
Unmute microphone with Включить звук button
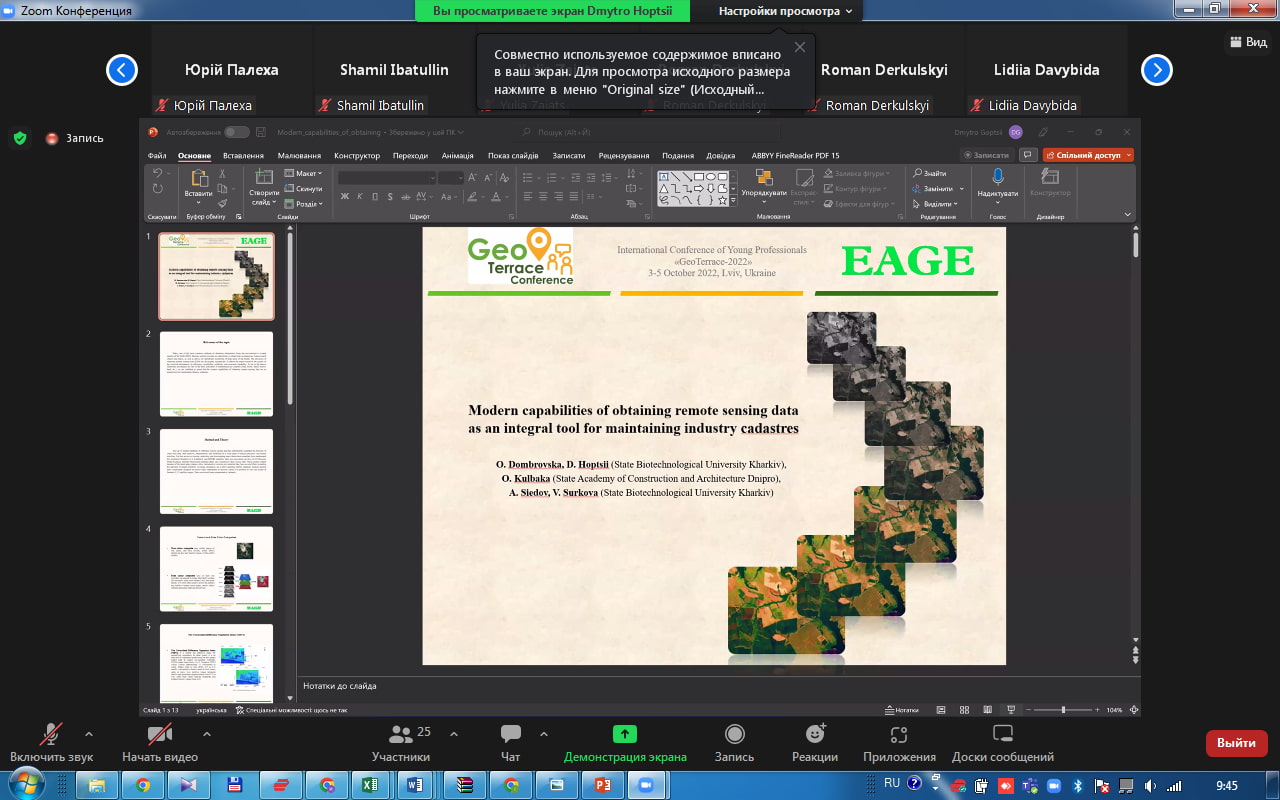(50, 745)
